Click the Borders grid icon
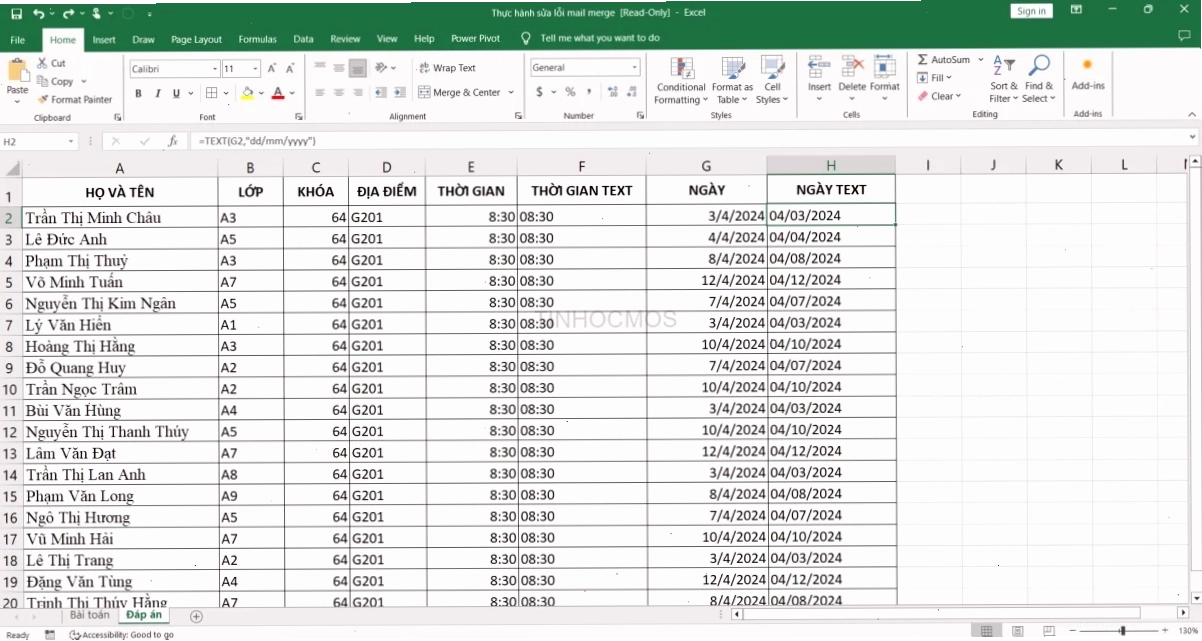Screen dimensions: 1202x641 (211, 93)
